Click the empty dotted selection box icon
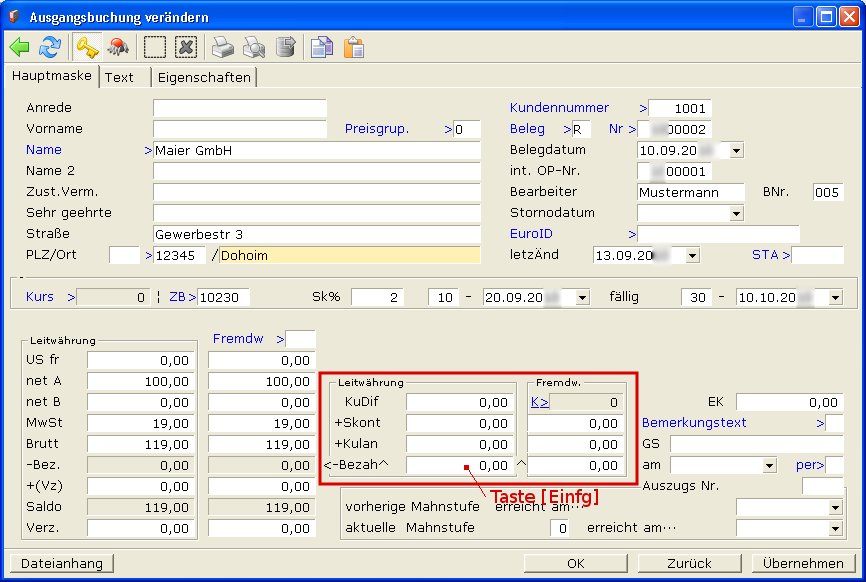 point(155,47)
